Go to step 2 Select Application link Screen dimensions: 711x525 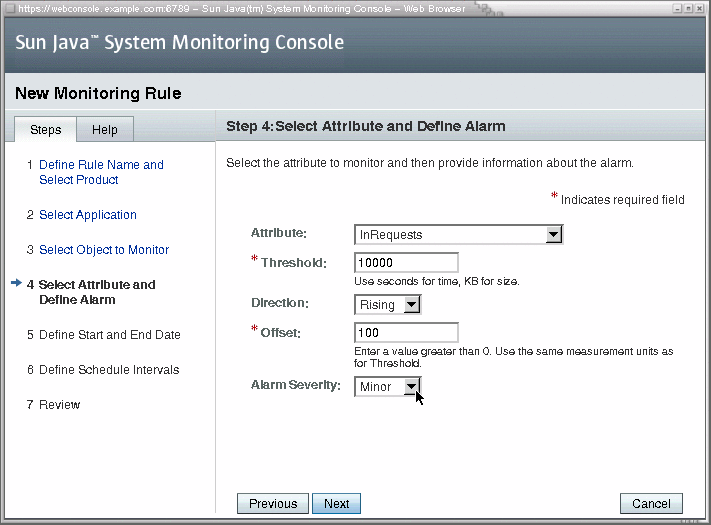pos(88,214)
